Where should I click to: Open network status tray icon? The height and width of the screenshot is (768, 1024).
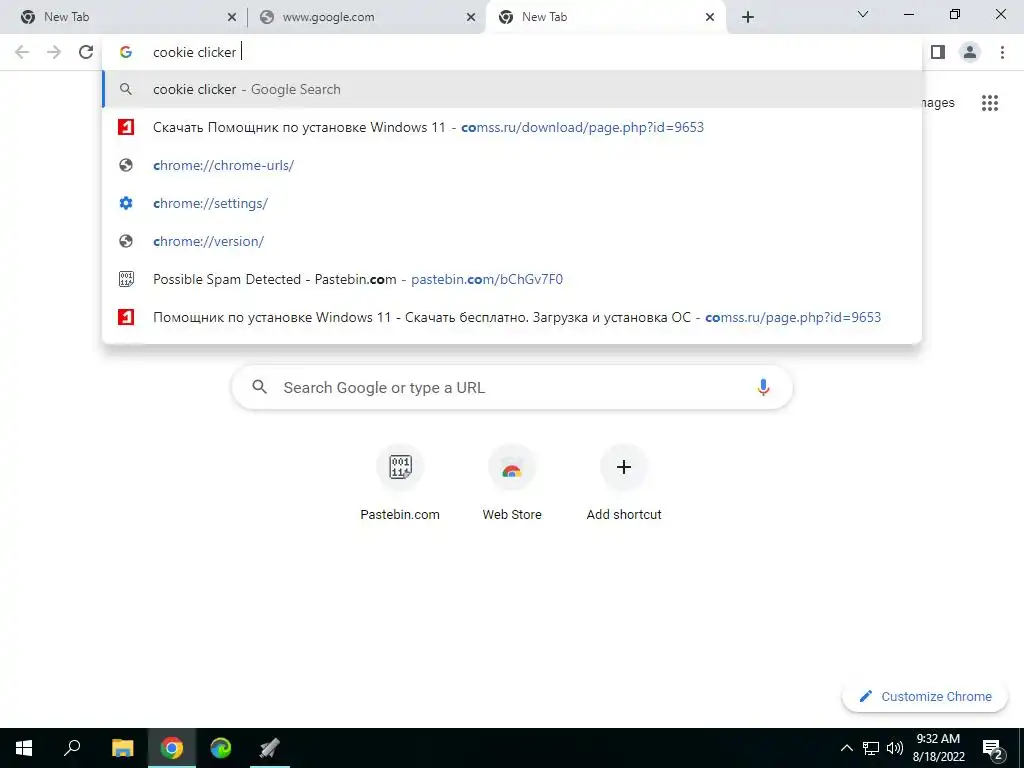coord(871,748)
